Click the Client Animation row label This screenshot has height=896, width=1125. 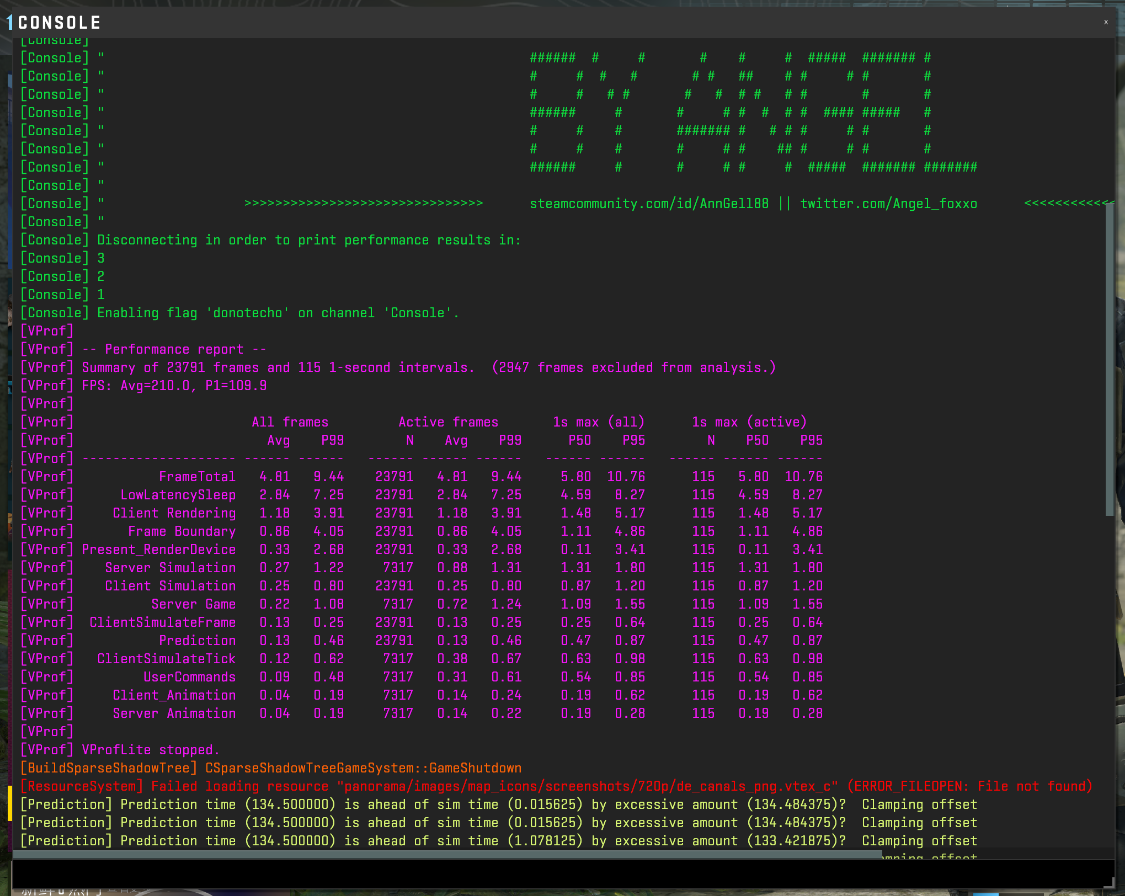(174, 695)
